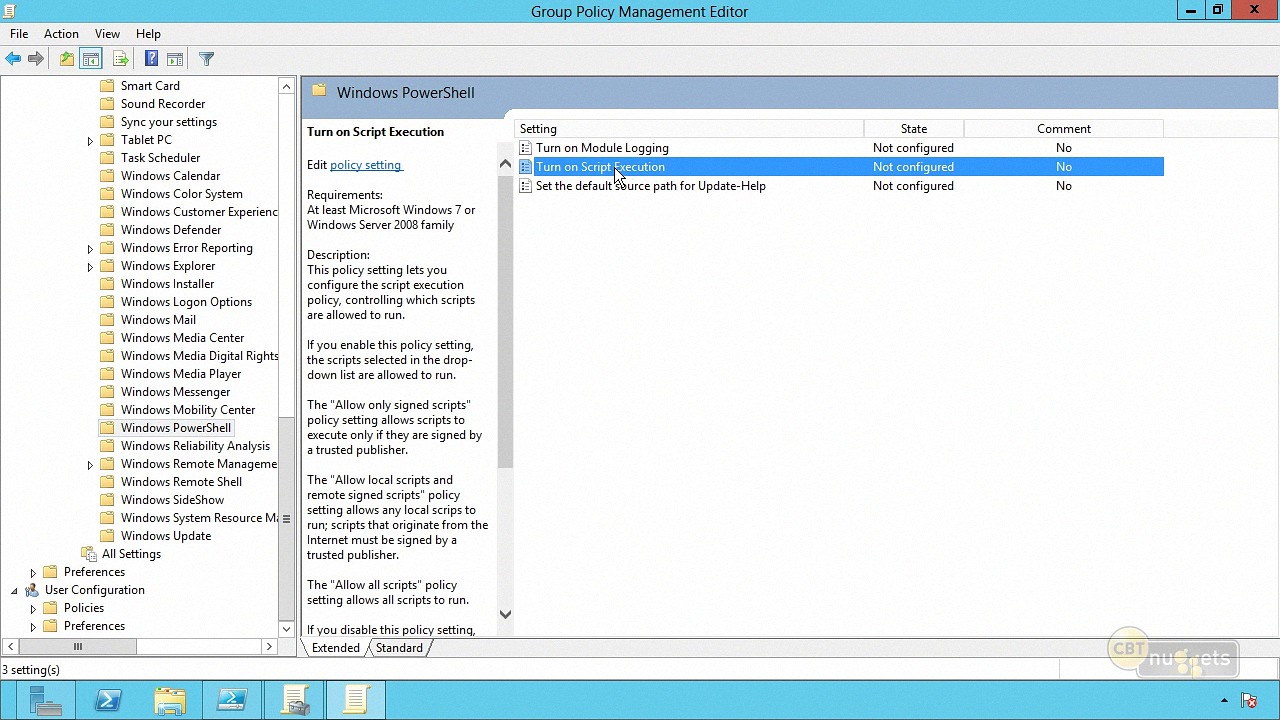
Task: Select Turn on Module Logging setting
Action: point(602,148)
